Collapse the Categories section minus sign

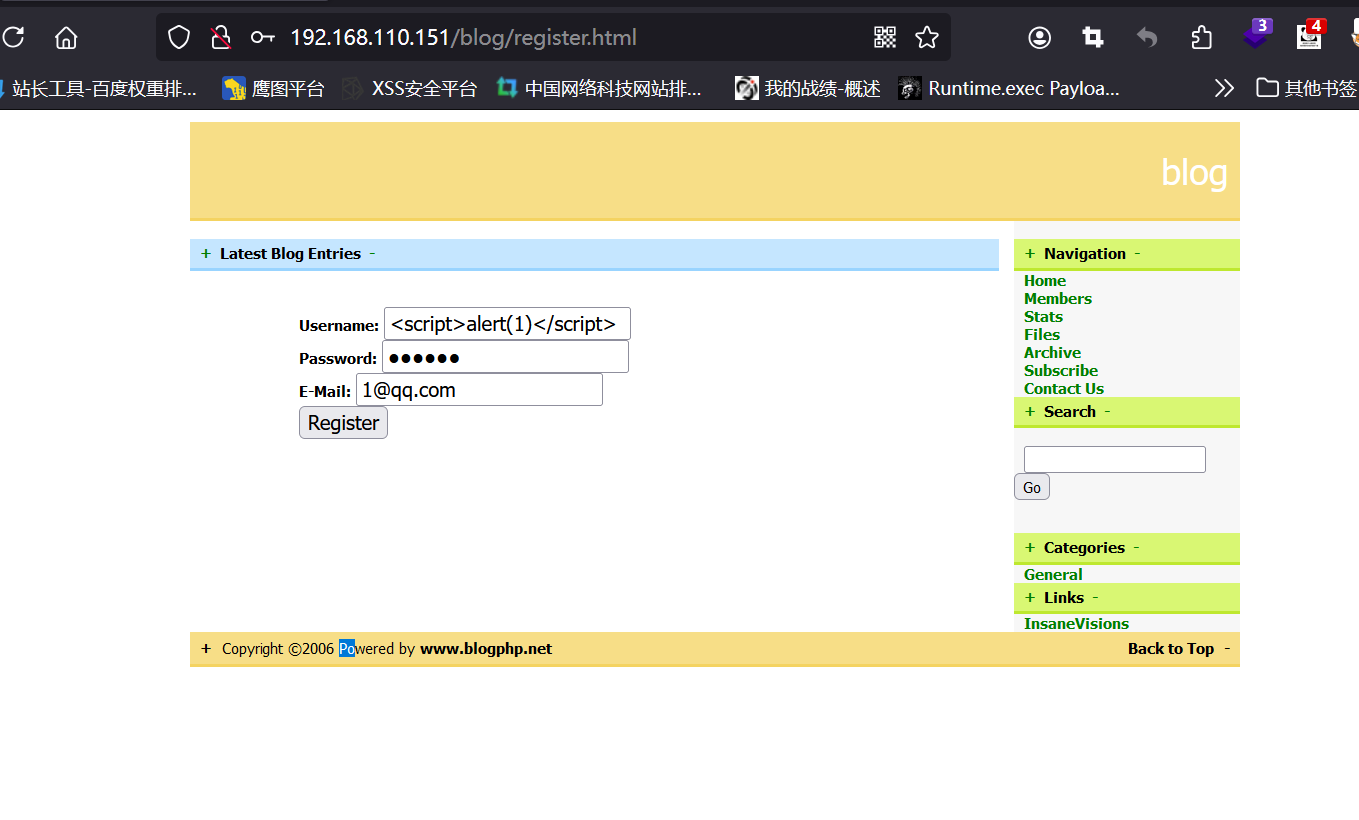[x=1136, y=548]
